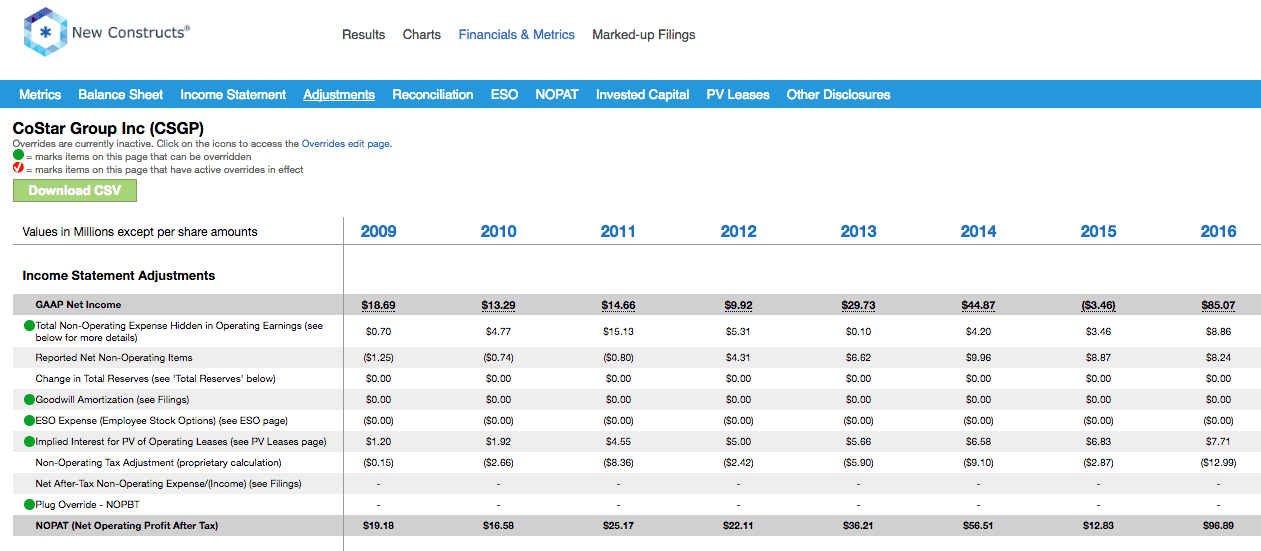Image resolution: width=1261 pixels, height=551 pixels.
Task: Click the Income Statement Adjustments heading
Action: (119, 276)
